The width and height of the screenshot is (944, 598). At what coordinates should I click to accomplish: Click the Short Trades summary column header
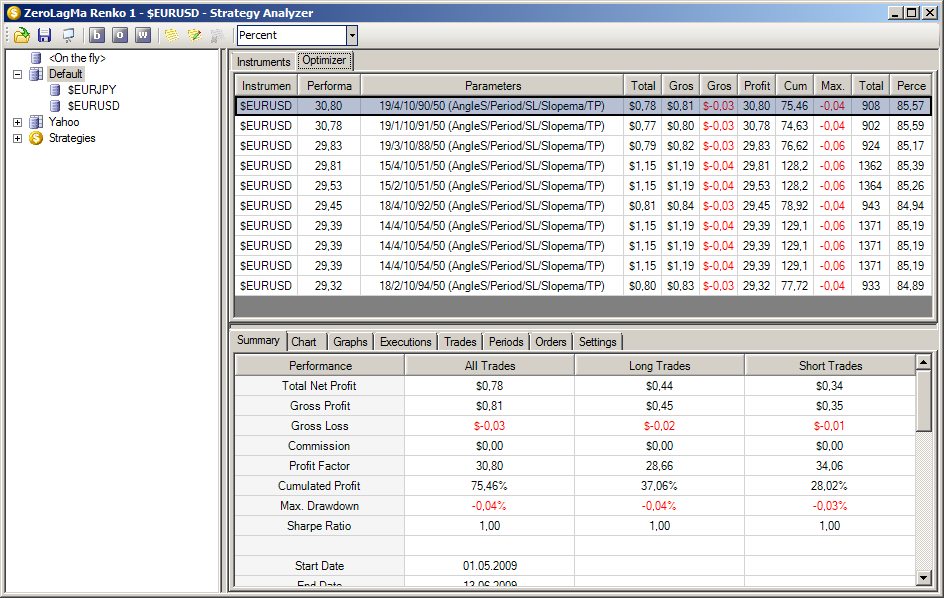(830, 366)
